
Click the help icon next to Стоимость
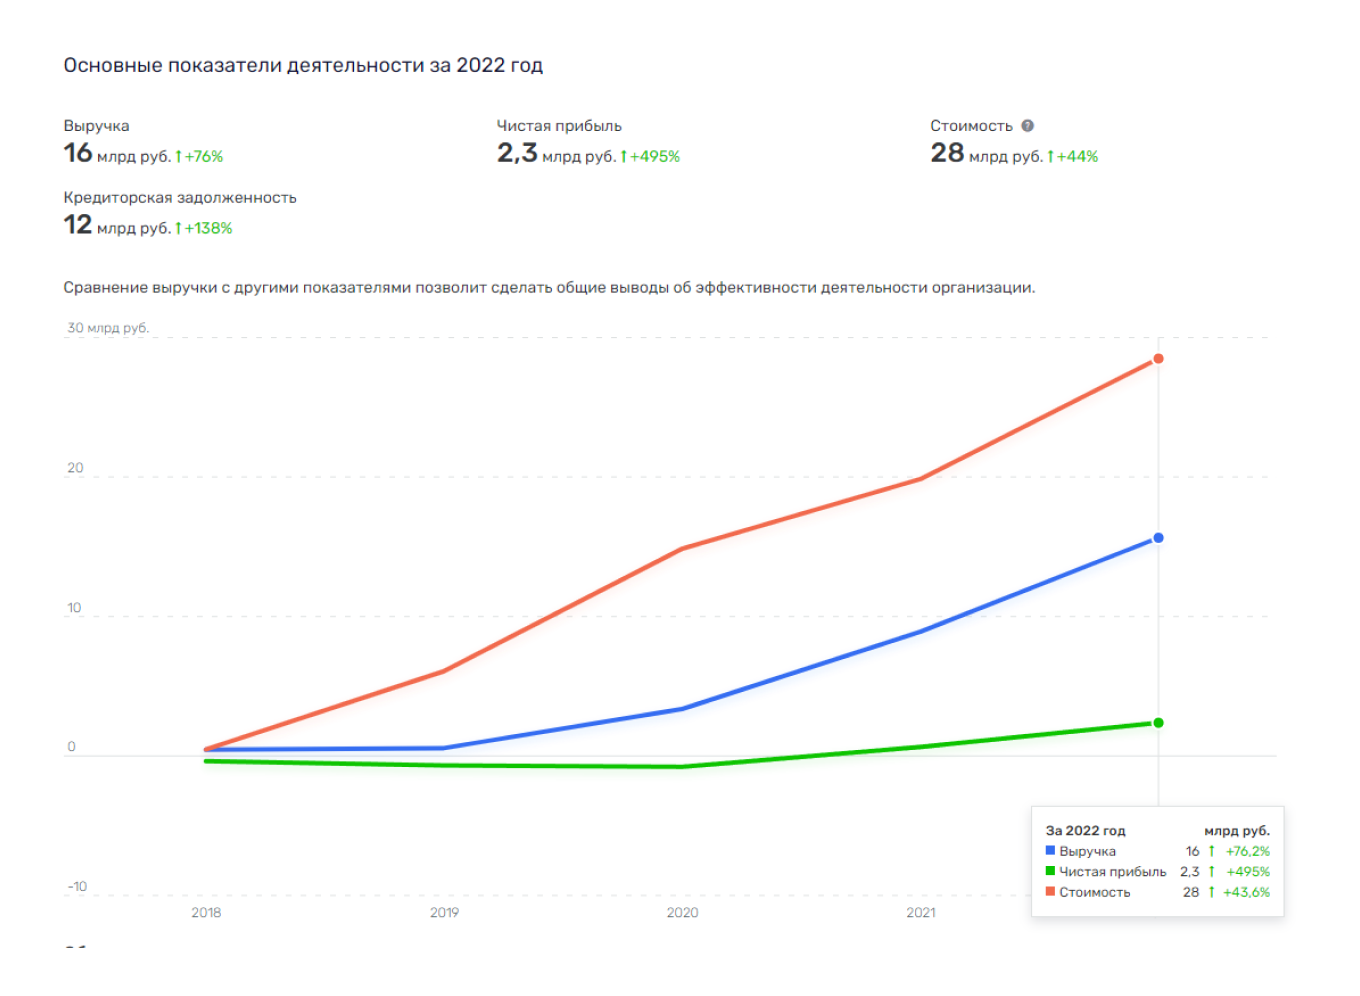(1027, 126)
